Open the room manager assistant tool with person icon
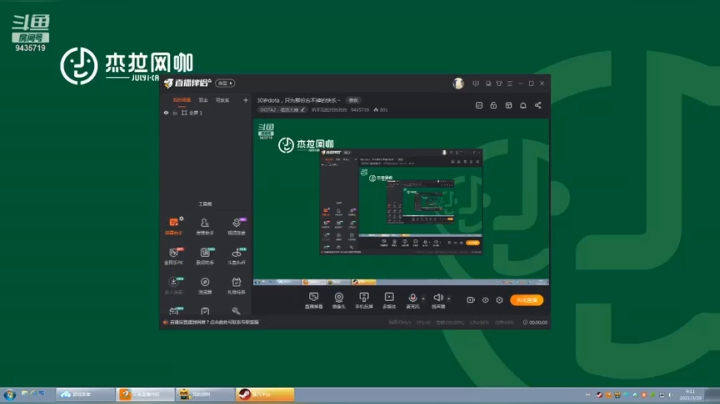 click(205, 226)
